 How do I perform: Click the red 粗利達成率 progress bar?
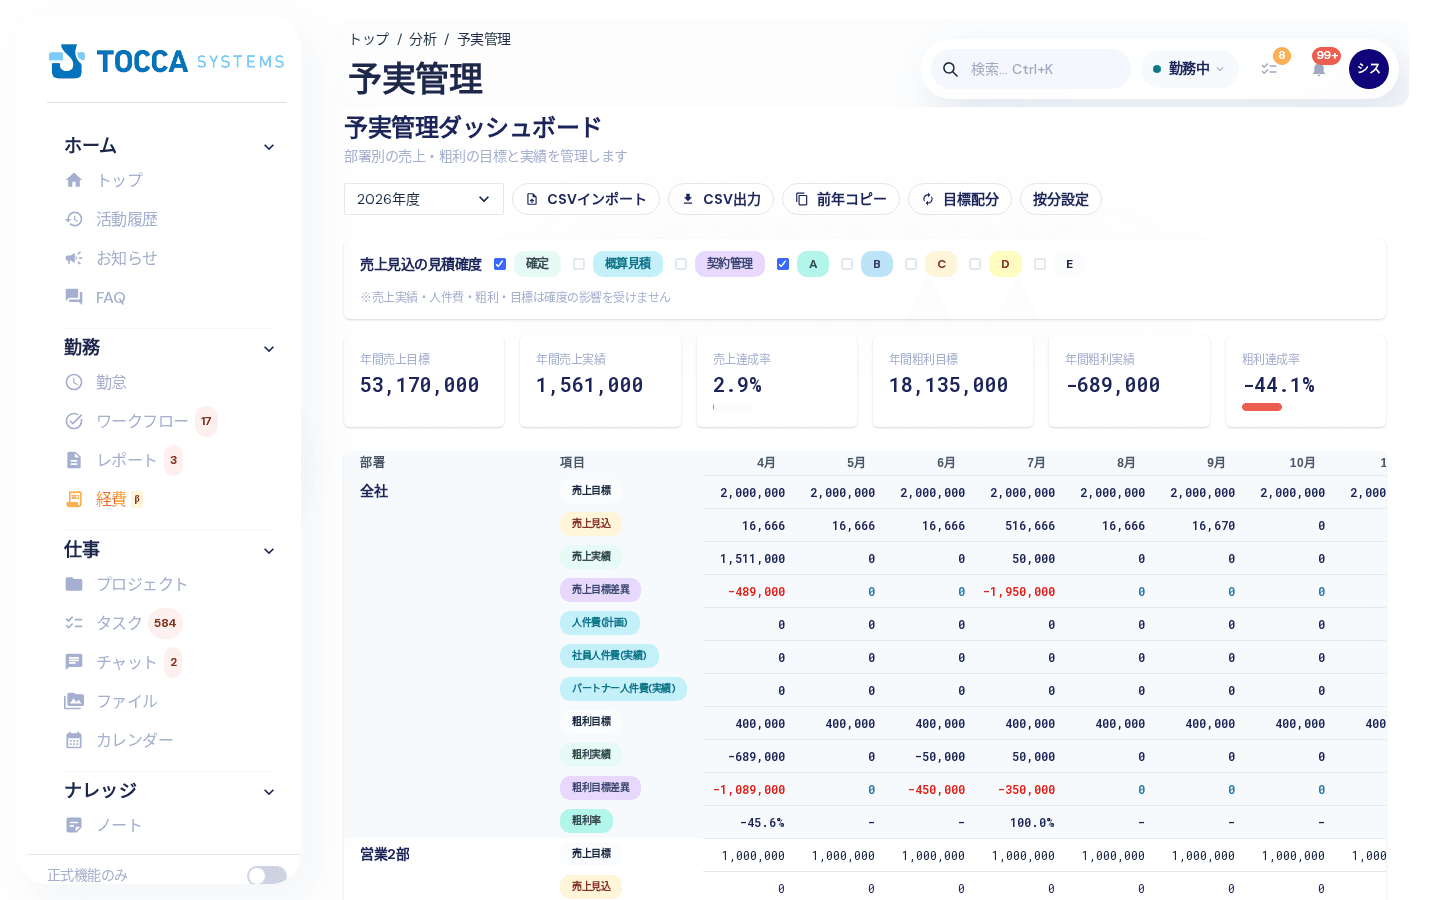pos(1262,407)
